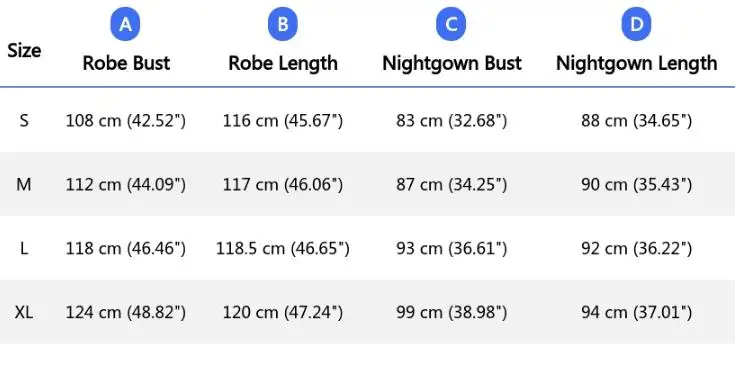Select the Nightgown Length column header
This screenshot has height=372, width=736.
click(636, 63)
